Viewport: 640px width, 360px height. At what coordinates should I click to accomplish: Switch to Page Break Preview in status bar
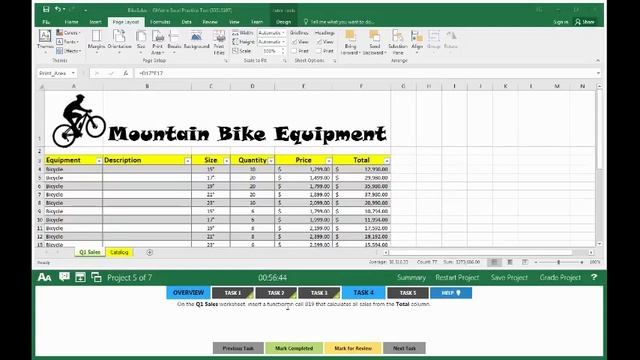tap(525, 262)
